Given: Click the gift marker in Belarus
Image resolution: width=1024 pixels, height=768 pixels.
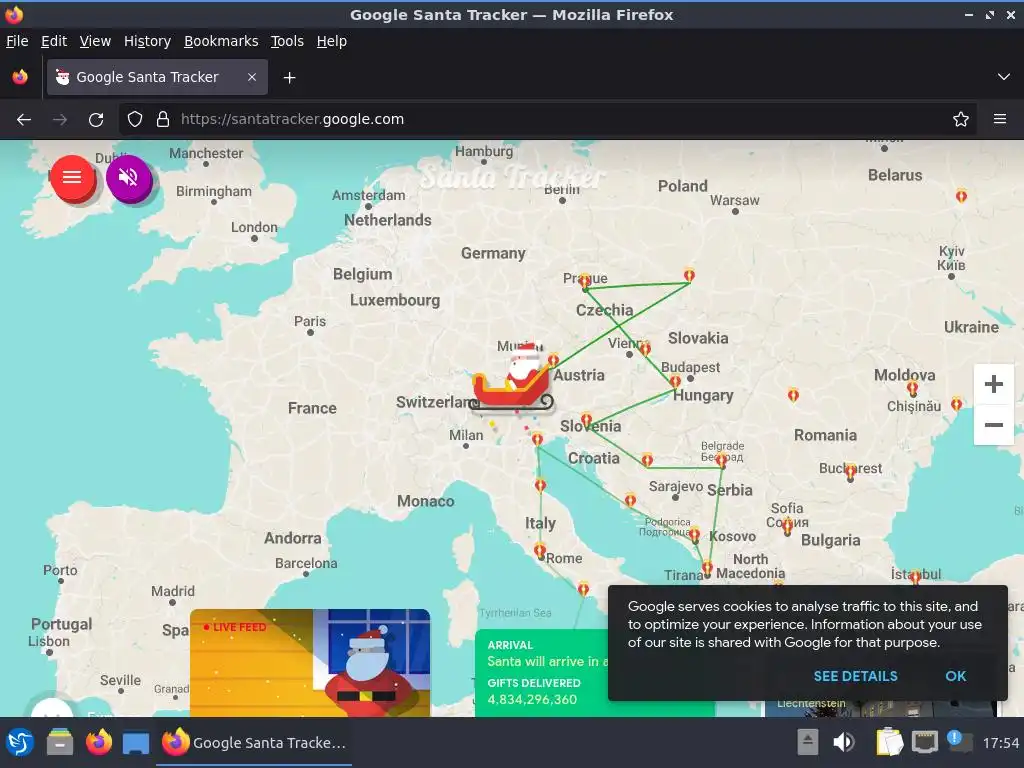Looking at the screenshot, I should pyautogui.click(x=961, y=195).
